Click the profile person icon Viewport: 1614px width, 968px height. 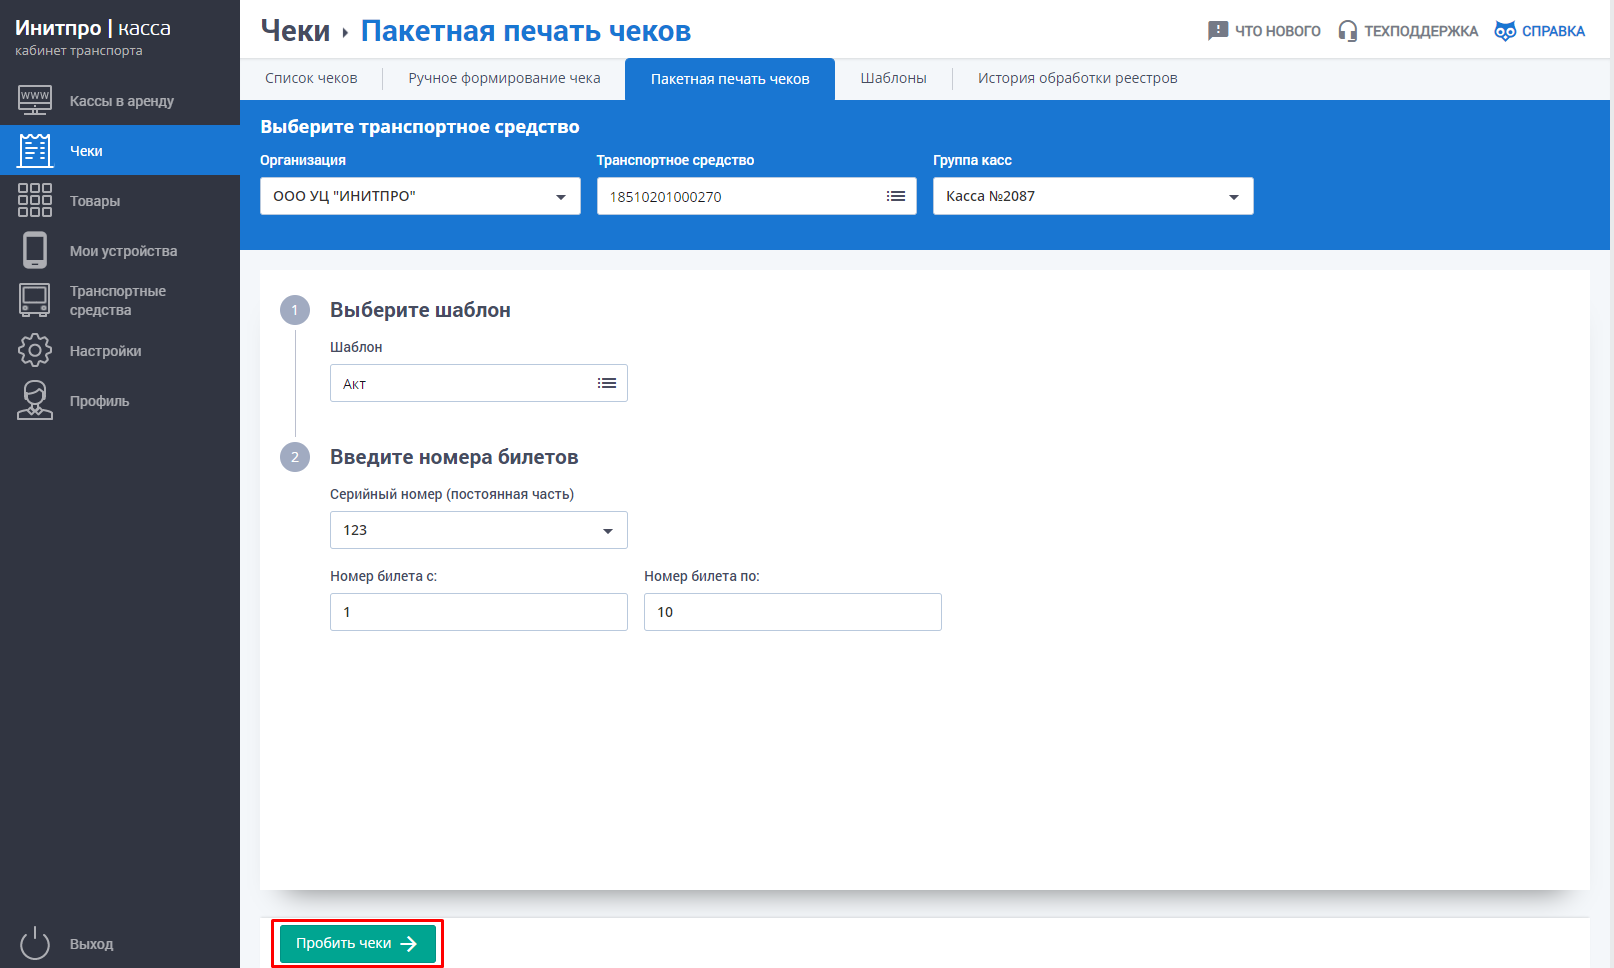coord(35,400)
